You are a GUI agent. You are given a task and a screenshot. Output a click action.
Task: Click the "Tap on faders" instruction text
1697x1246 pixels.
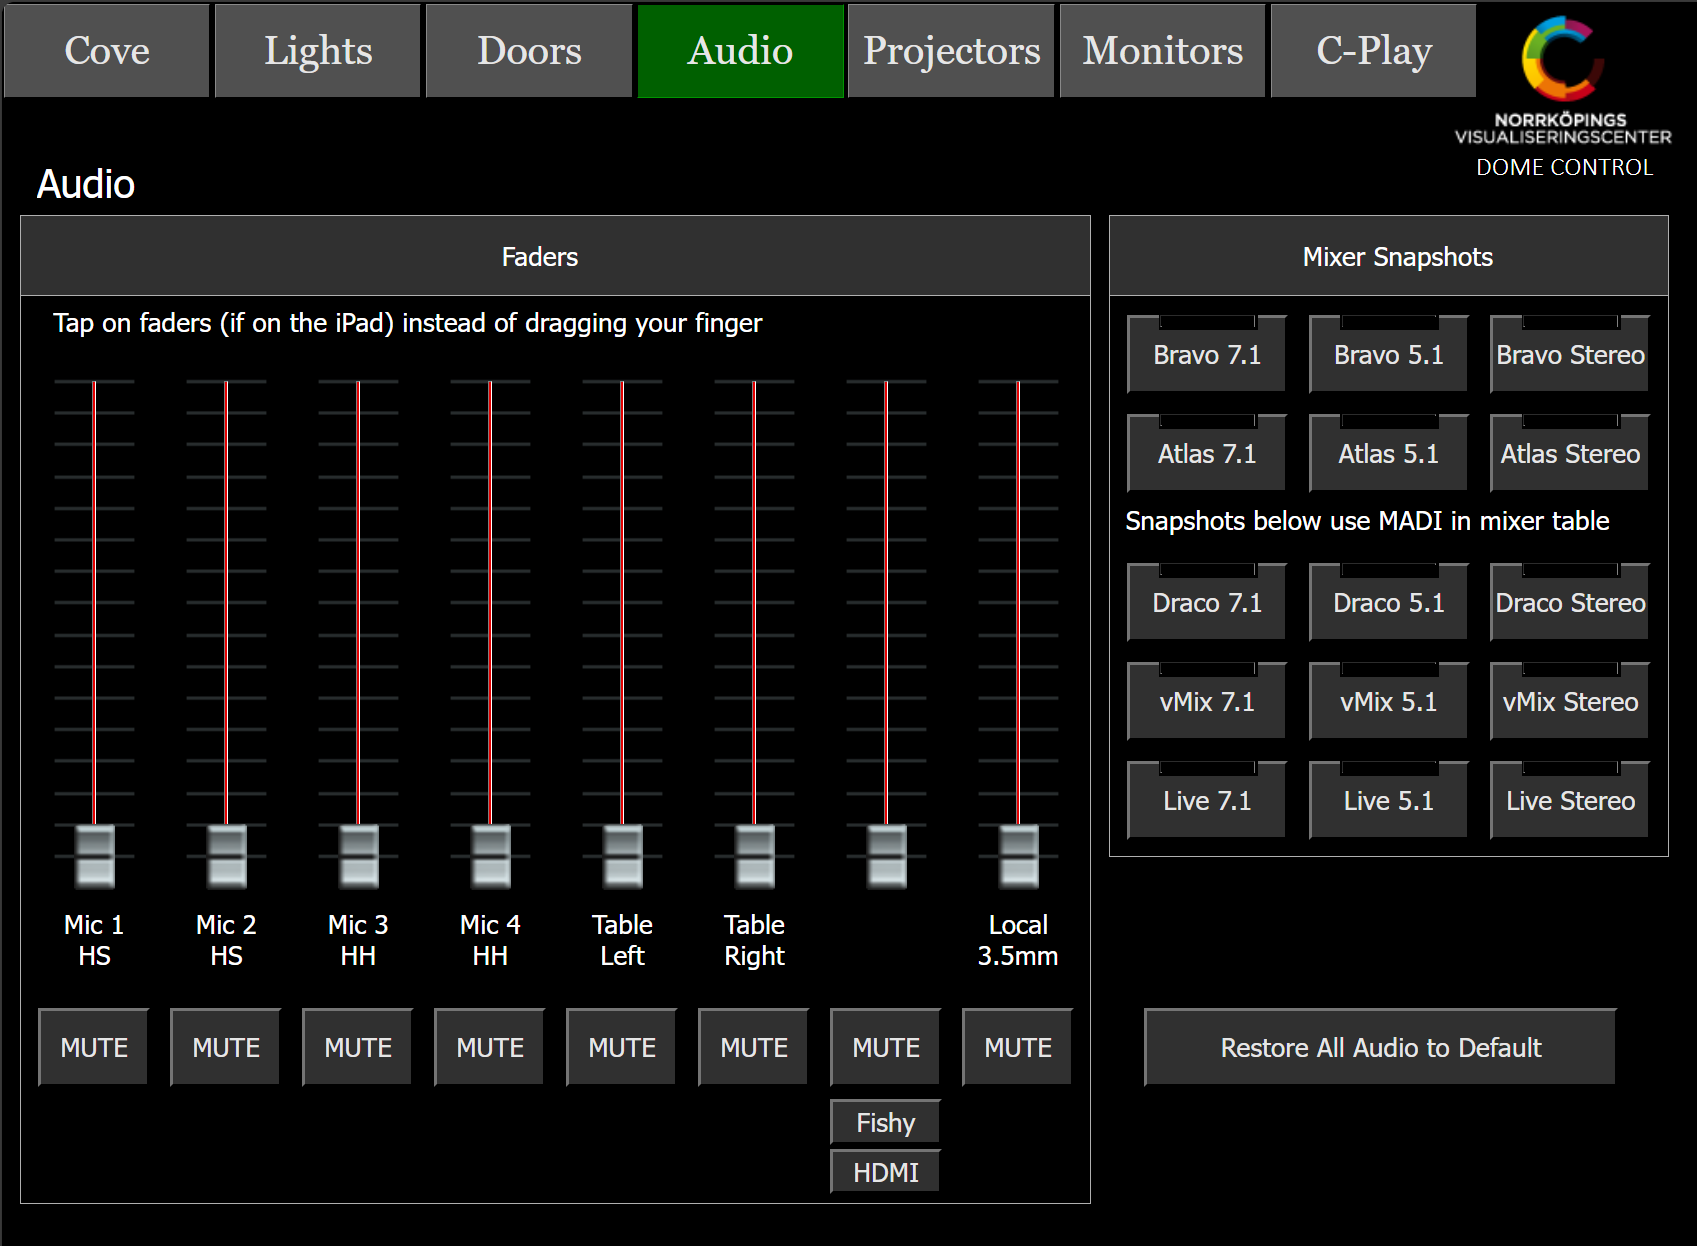click(x=407, y=323)
